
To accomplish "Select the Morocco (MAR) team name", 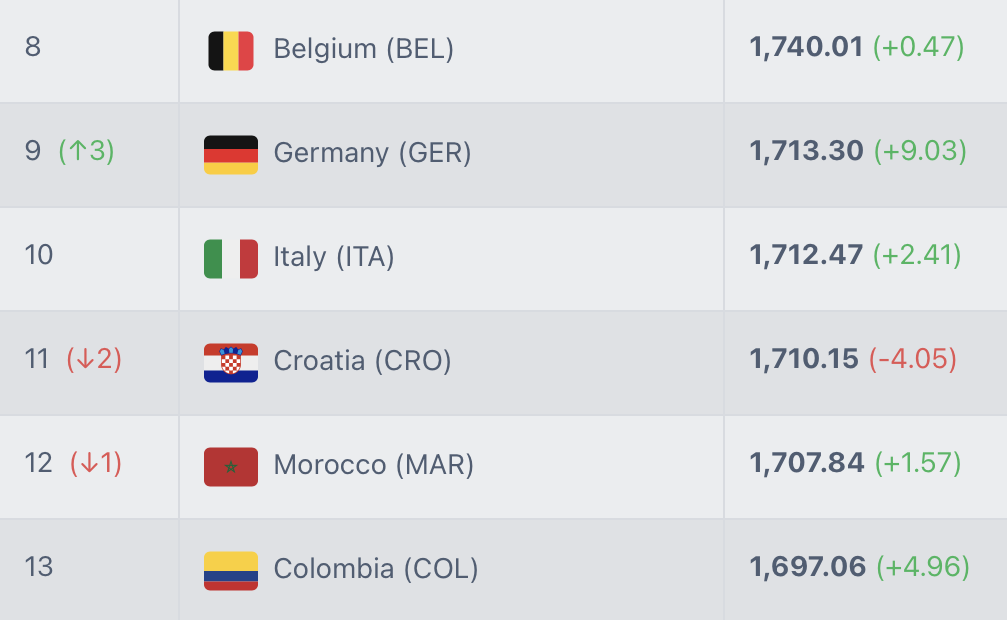I will [373, 465].
